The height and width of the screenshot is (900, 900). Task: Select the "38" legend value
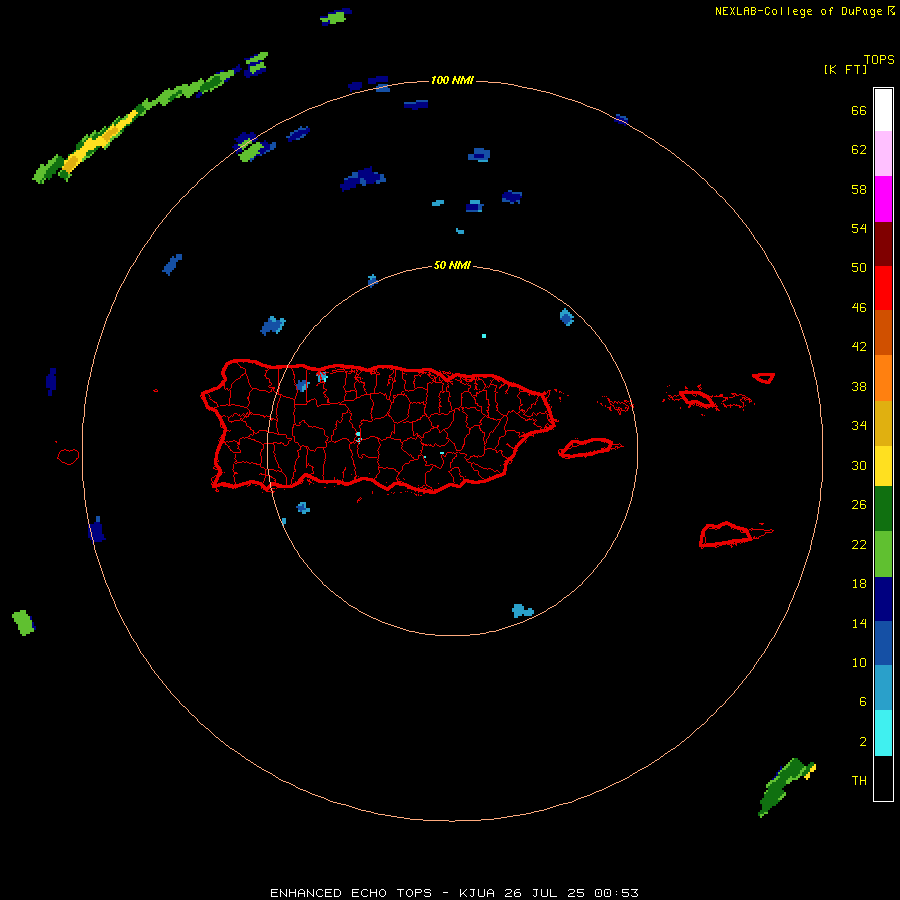point(859,387)
